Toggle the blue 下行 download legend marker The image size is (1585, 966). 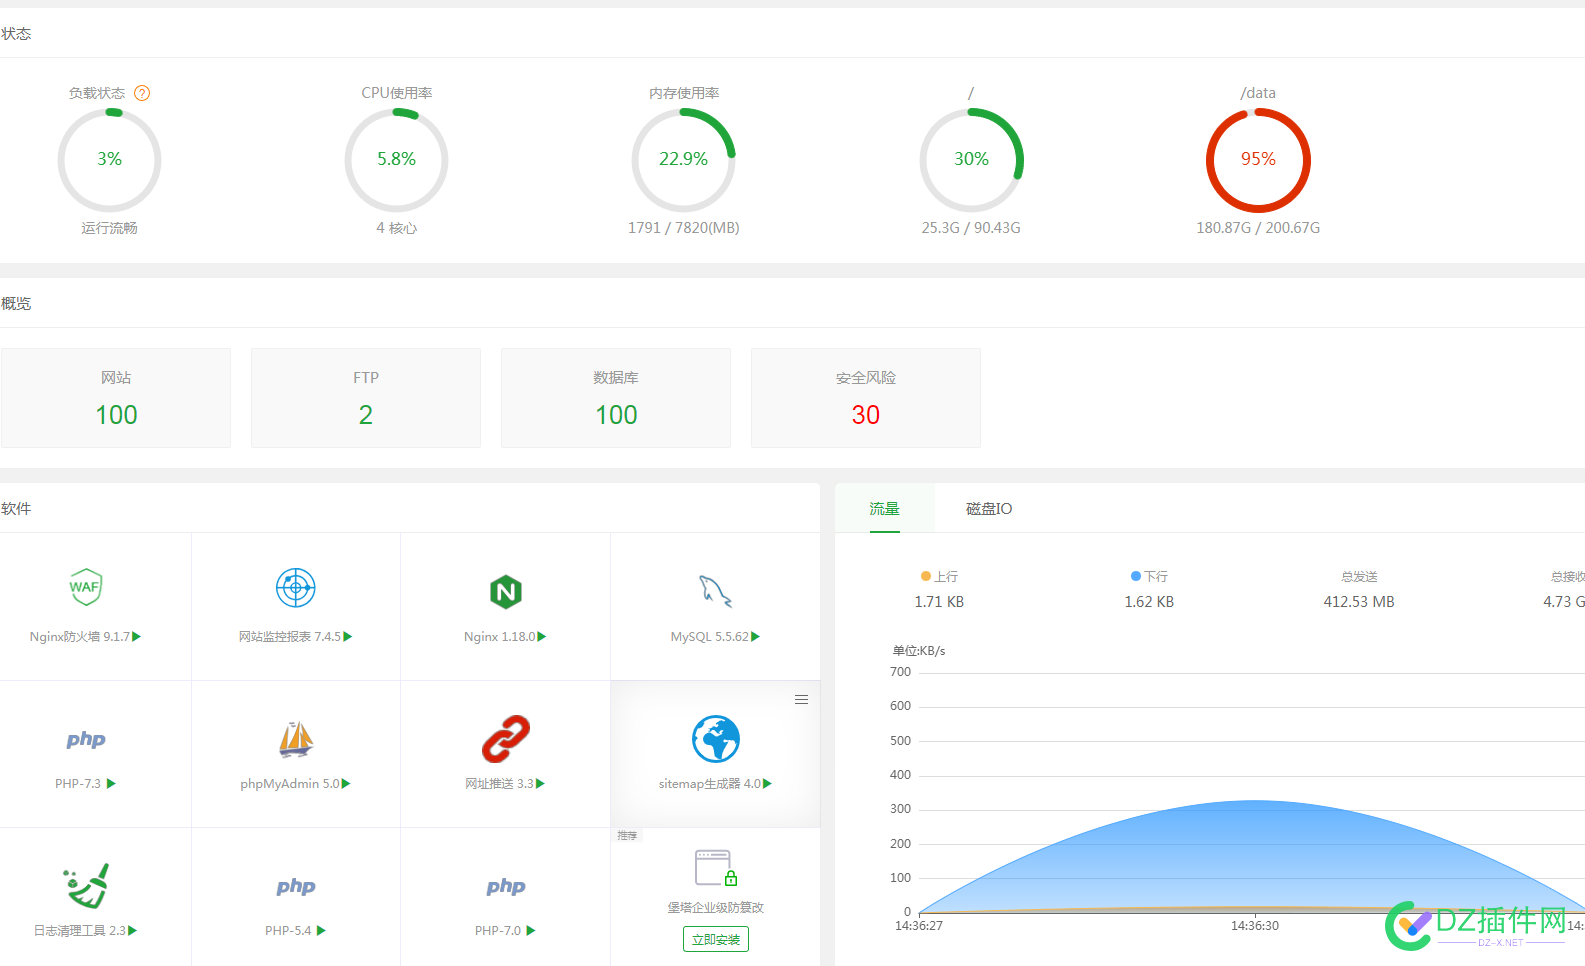click(1136, 576)
